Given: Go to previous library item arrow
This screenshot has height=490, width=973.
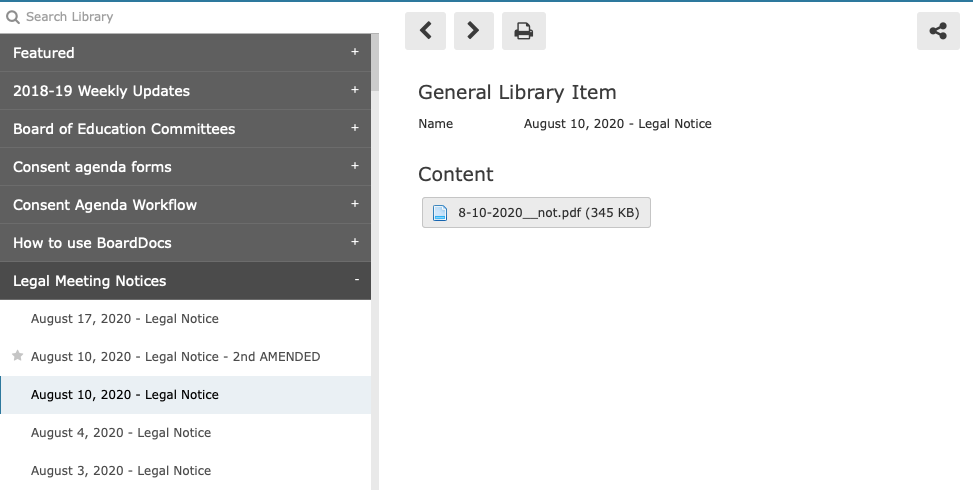Looking at the screenshot, I should tap(425, 30).
